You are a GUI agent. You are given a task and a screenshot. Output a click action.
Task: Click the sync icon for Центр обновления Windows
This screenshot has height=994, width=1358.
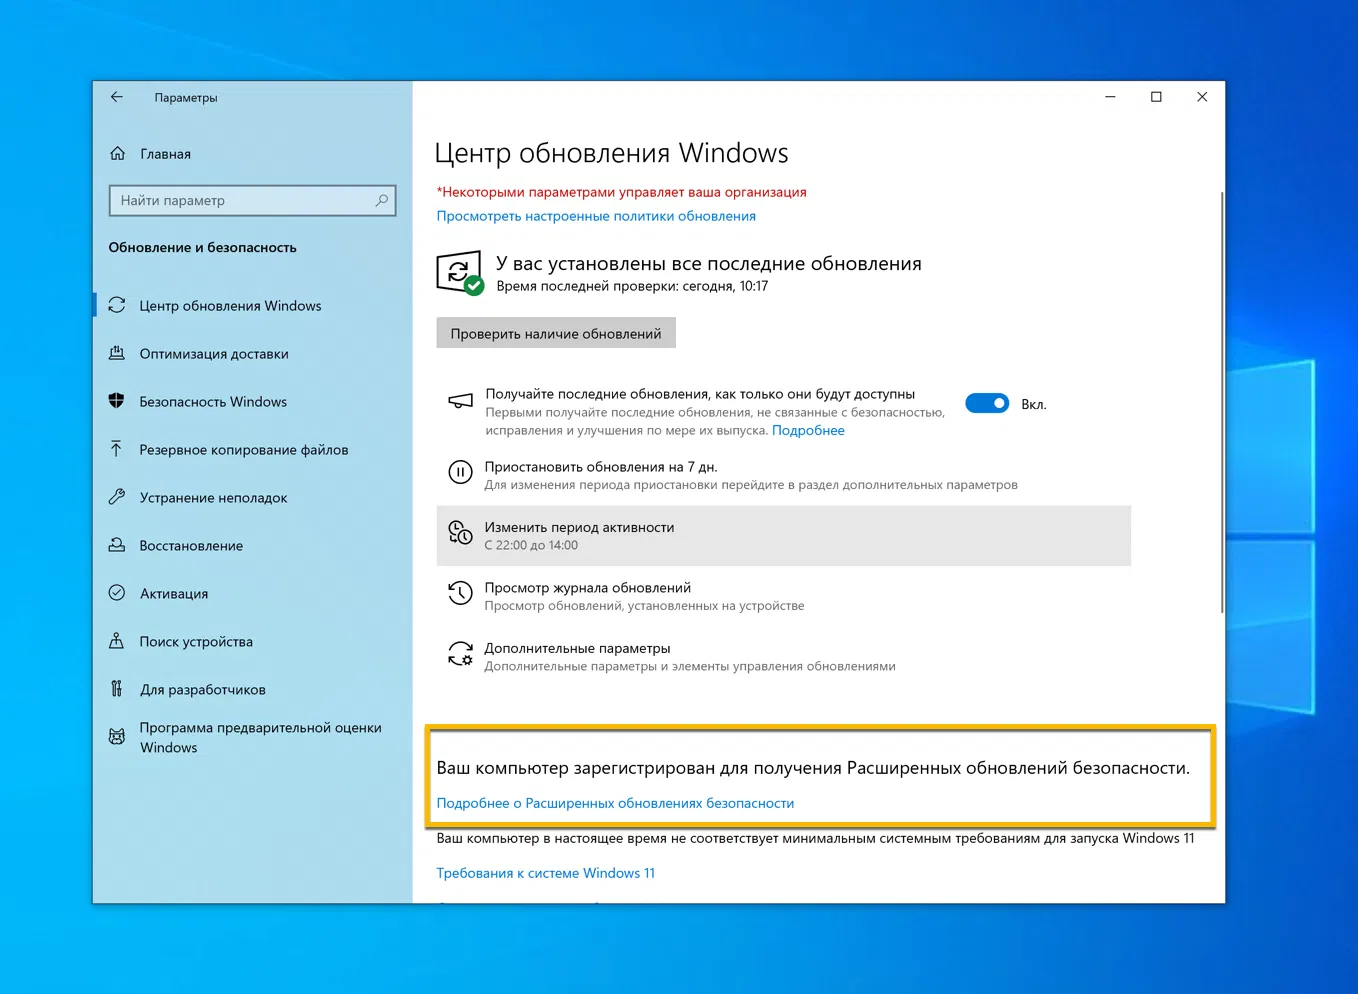(117, 305)
